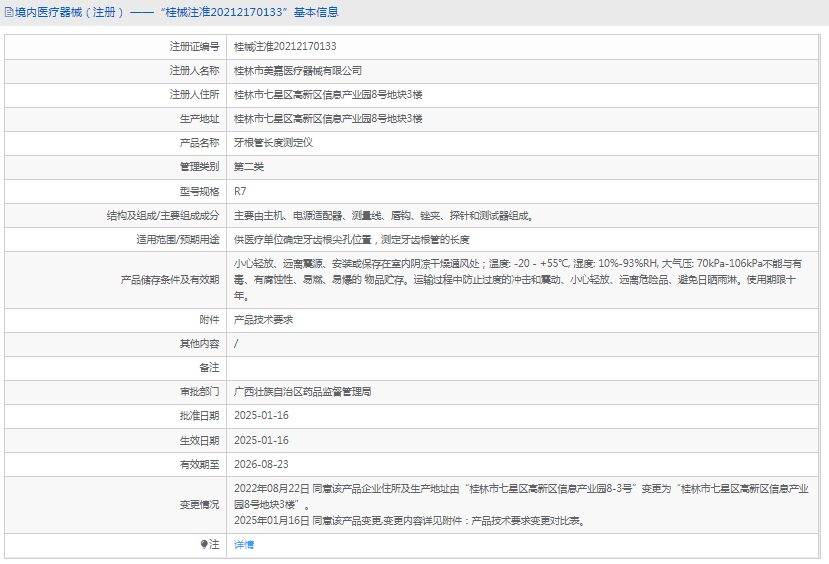Click the 有效期至 label

(199, 464)
